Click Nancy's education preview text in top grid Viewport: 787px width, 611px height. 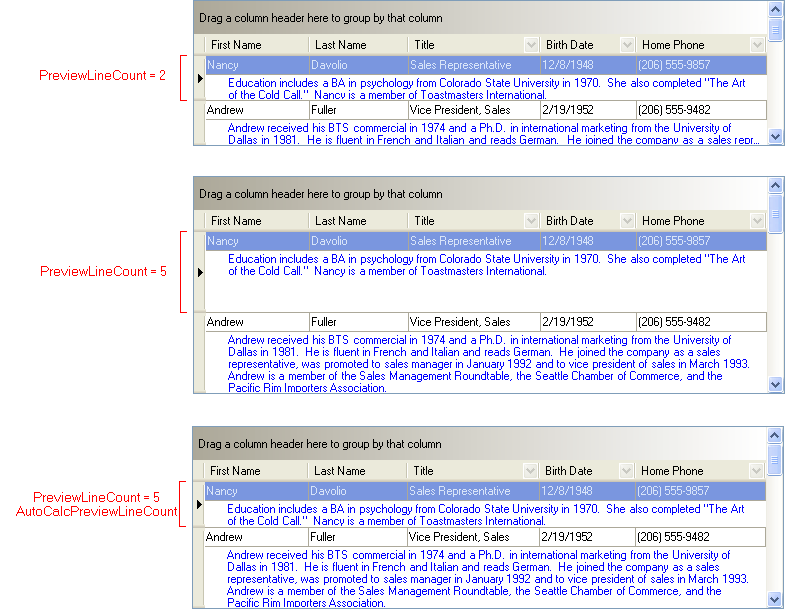(x=486, y=88)
